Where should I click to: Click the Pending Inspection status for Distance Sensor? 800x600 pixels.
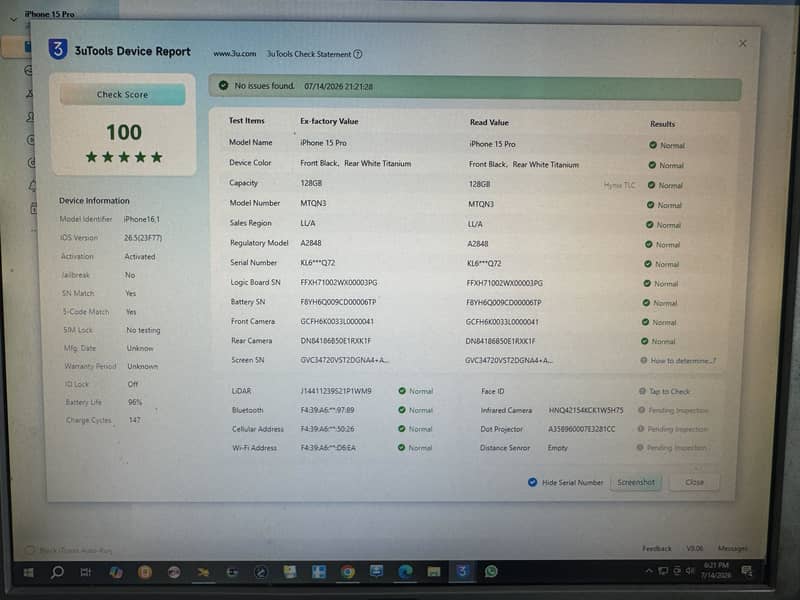[676, 448]
